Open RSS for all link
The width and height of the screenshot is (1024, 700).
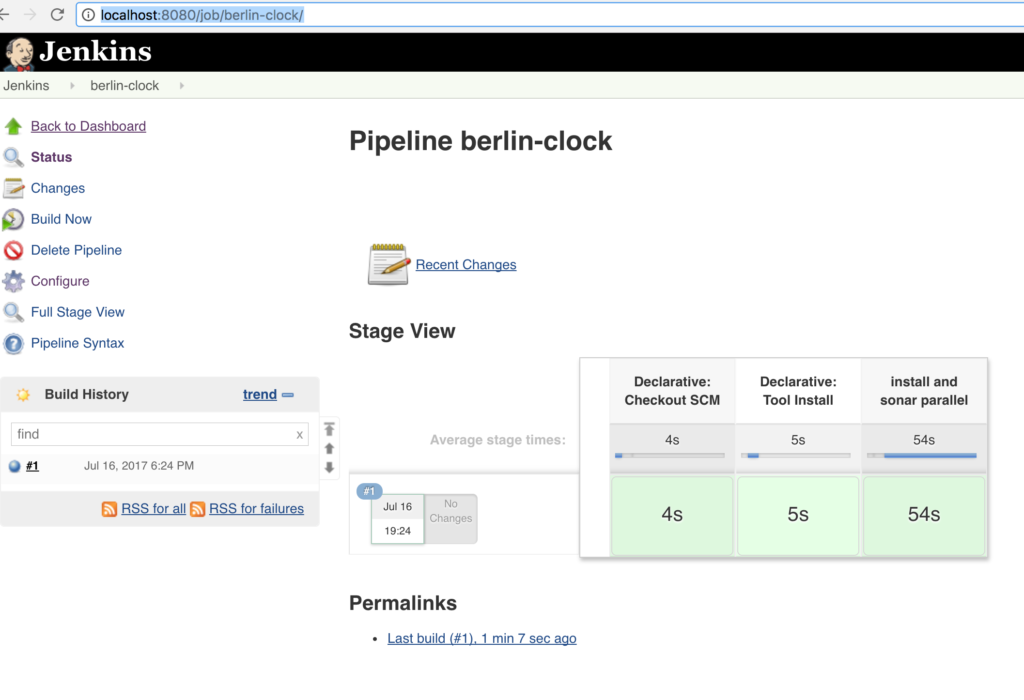tap(153, 509)
